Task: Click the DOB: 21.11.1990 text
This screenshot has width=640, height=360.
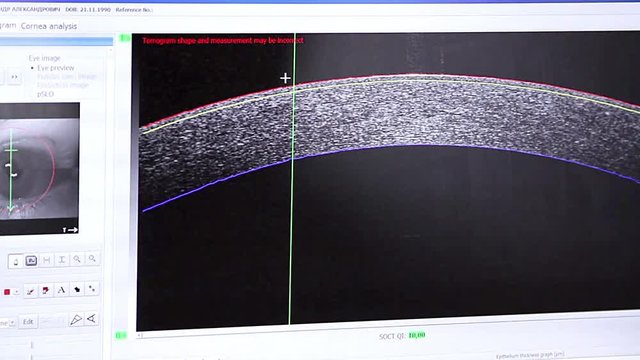Action: 88,9
